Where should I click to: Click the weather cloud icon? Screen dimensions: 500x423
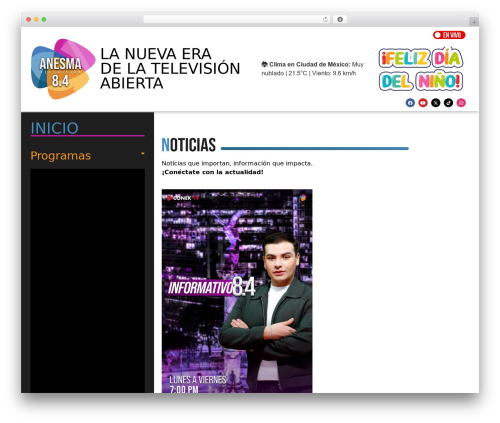(264, 64)
